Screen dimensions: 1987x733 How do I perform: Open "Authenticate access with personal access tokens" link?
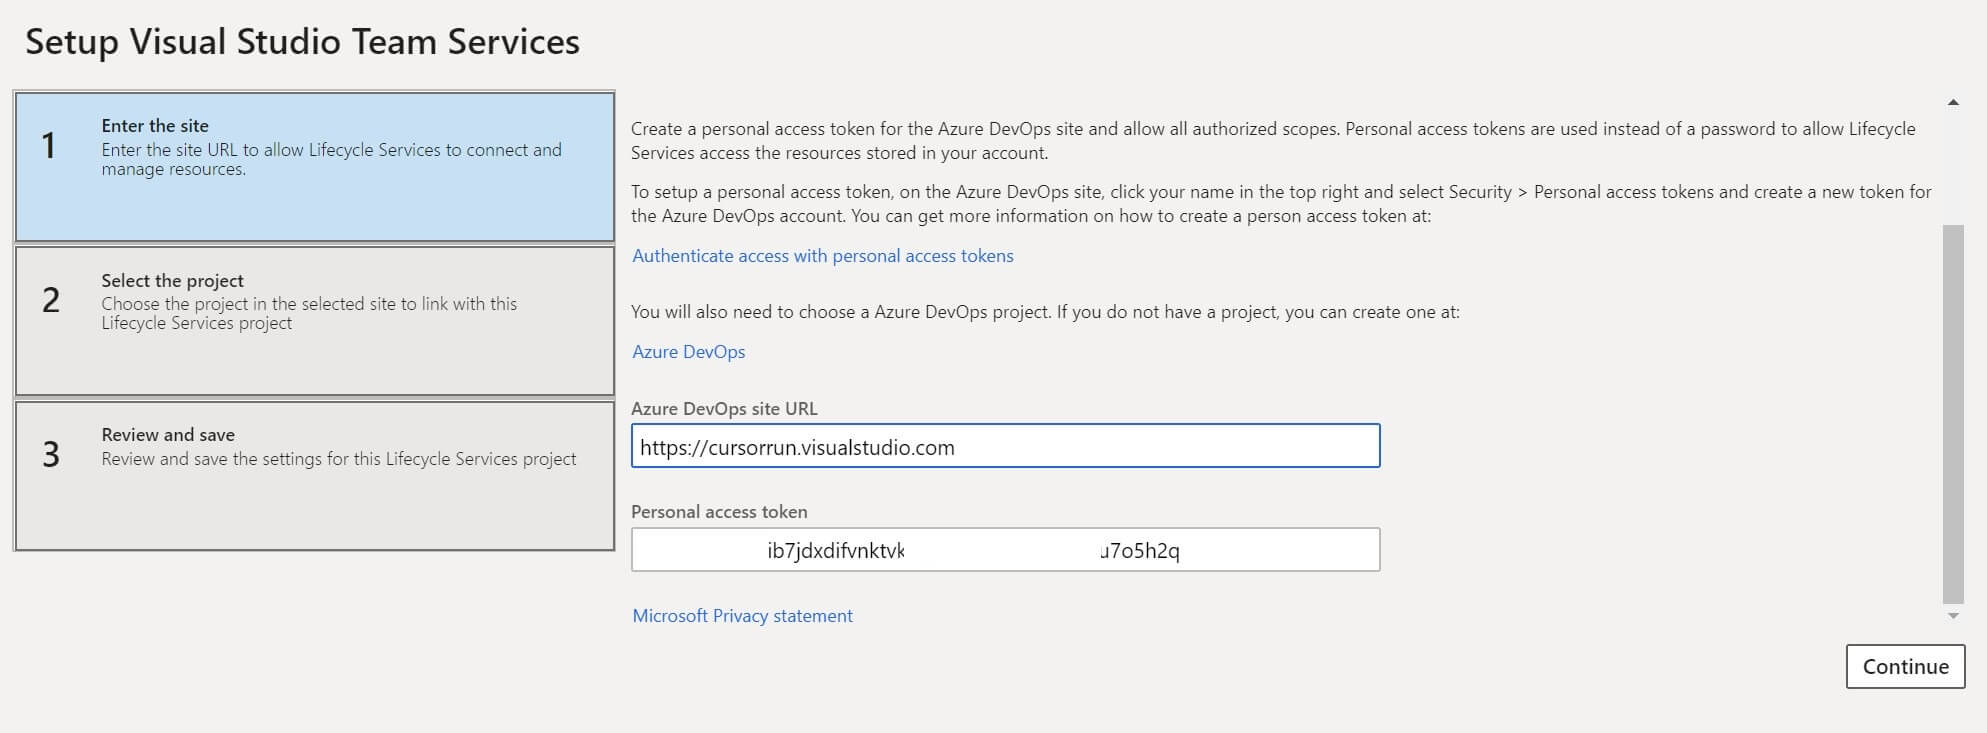pos(822,256)
